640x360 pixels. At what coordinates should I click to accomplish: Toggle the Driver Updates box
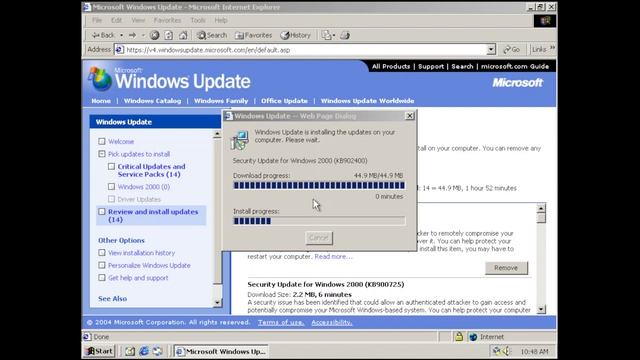(111, 199)
